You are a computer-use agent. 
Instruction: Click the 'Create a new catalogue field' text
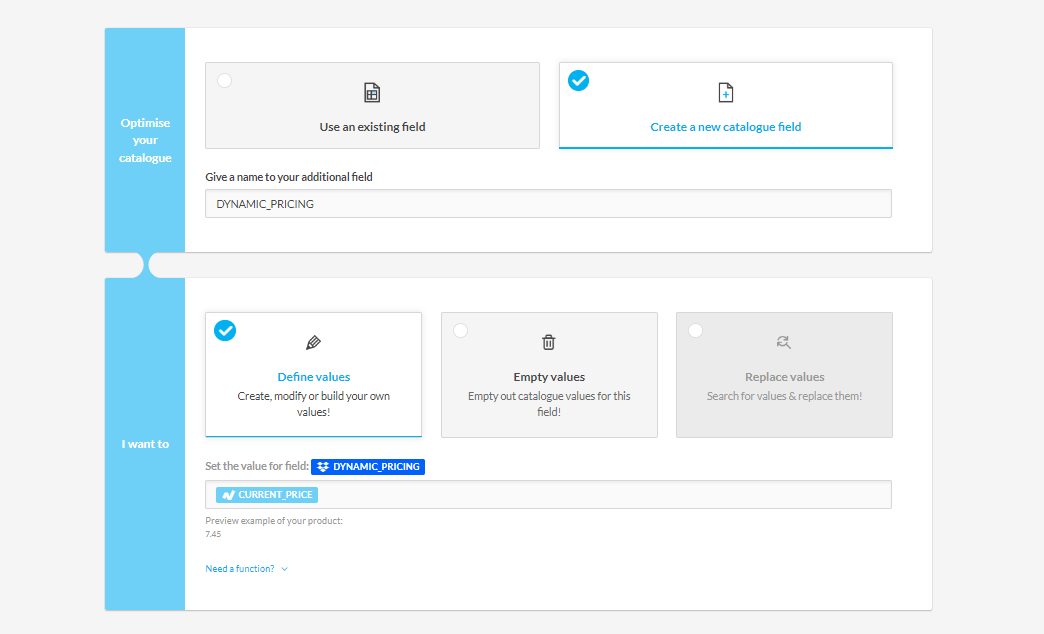tap(726, 127)
